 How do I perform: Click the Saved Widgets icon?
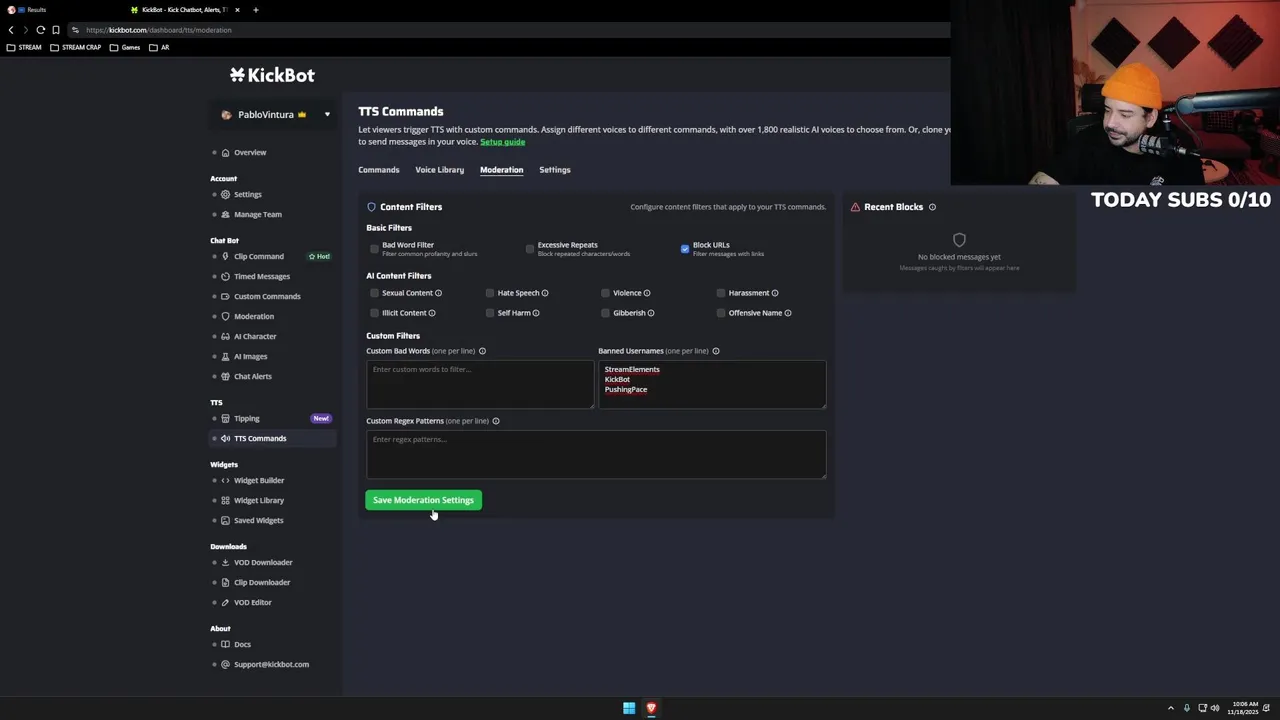click(x=225, y=521)
